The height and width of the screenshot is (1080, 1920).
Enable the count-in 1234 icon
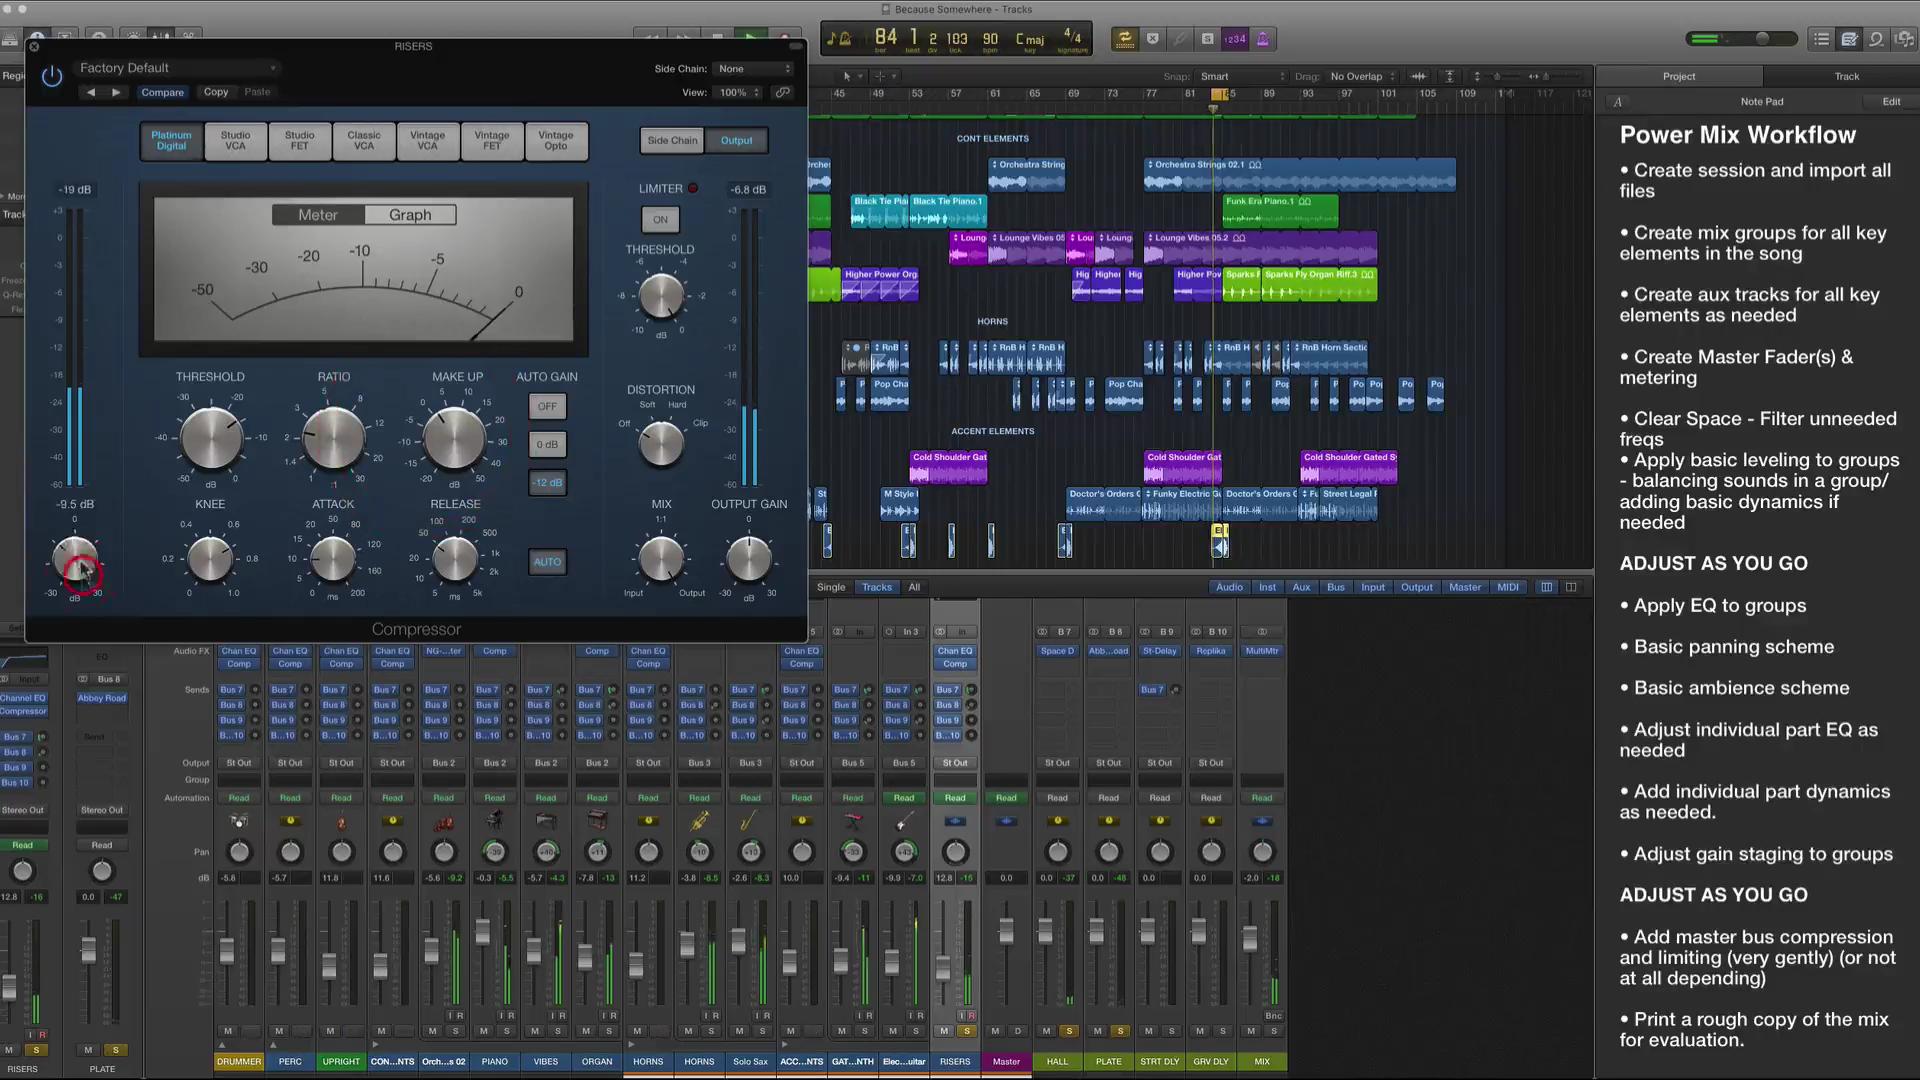(x=1236, y=38)
